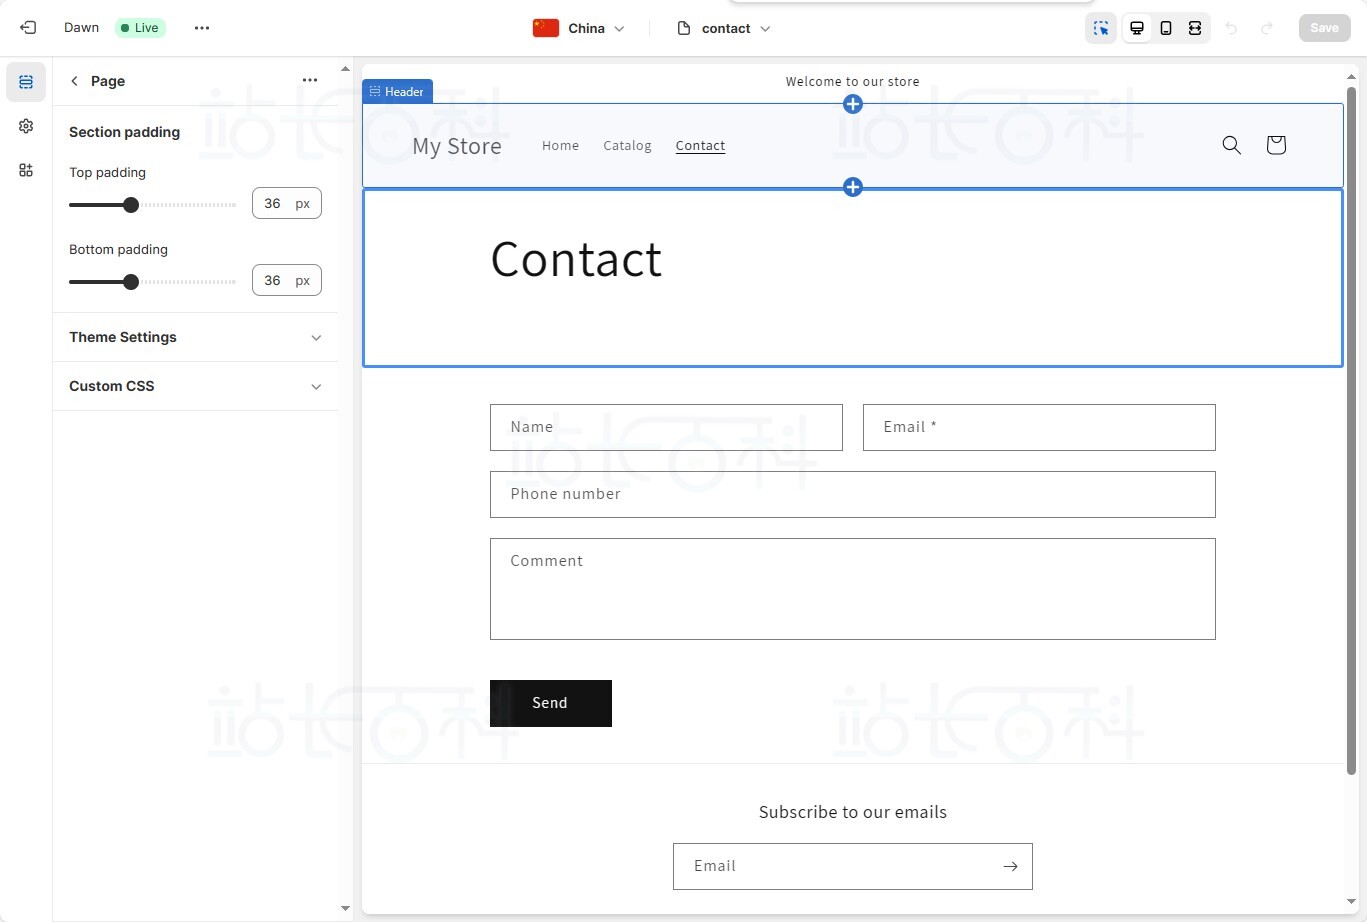Click the exit editor icon at top left
The width and height of the screenshot is (1367, 922).
pos(27,27)
